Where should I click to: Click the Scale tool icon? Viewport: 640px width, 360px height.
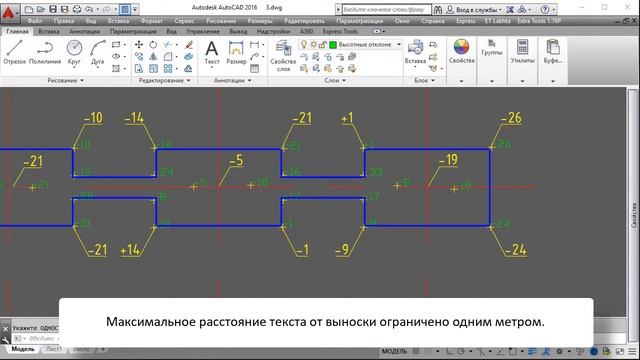(153, 69)
